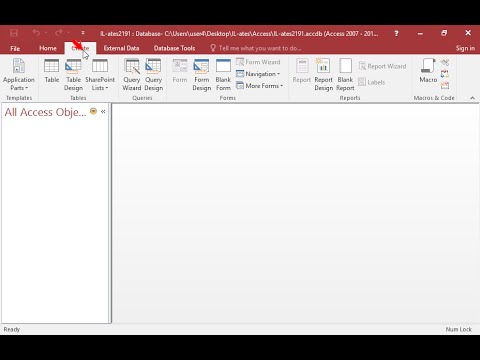The height and width of the screenshot is (360, 480).
Task: Click the Tell me what you want box
Action: (256, 48)
